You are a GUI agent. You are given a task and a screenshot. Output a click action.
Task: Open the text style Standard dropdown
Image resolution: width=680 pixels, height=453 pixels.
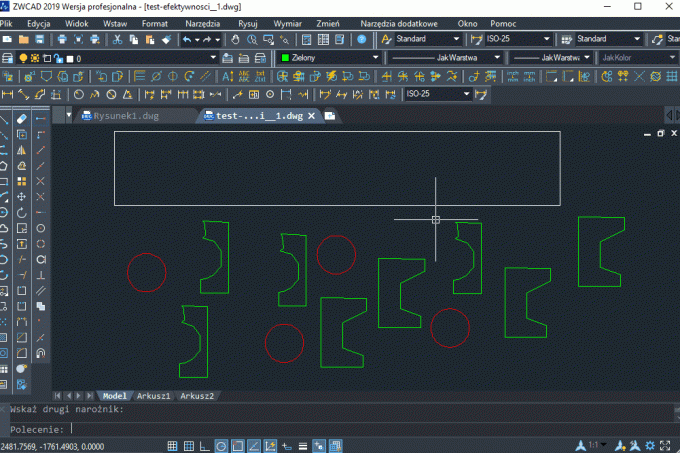click(x=456, y=39)
